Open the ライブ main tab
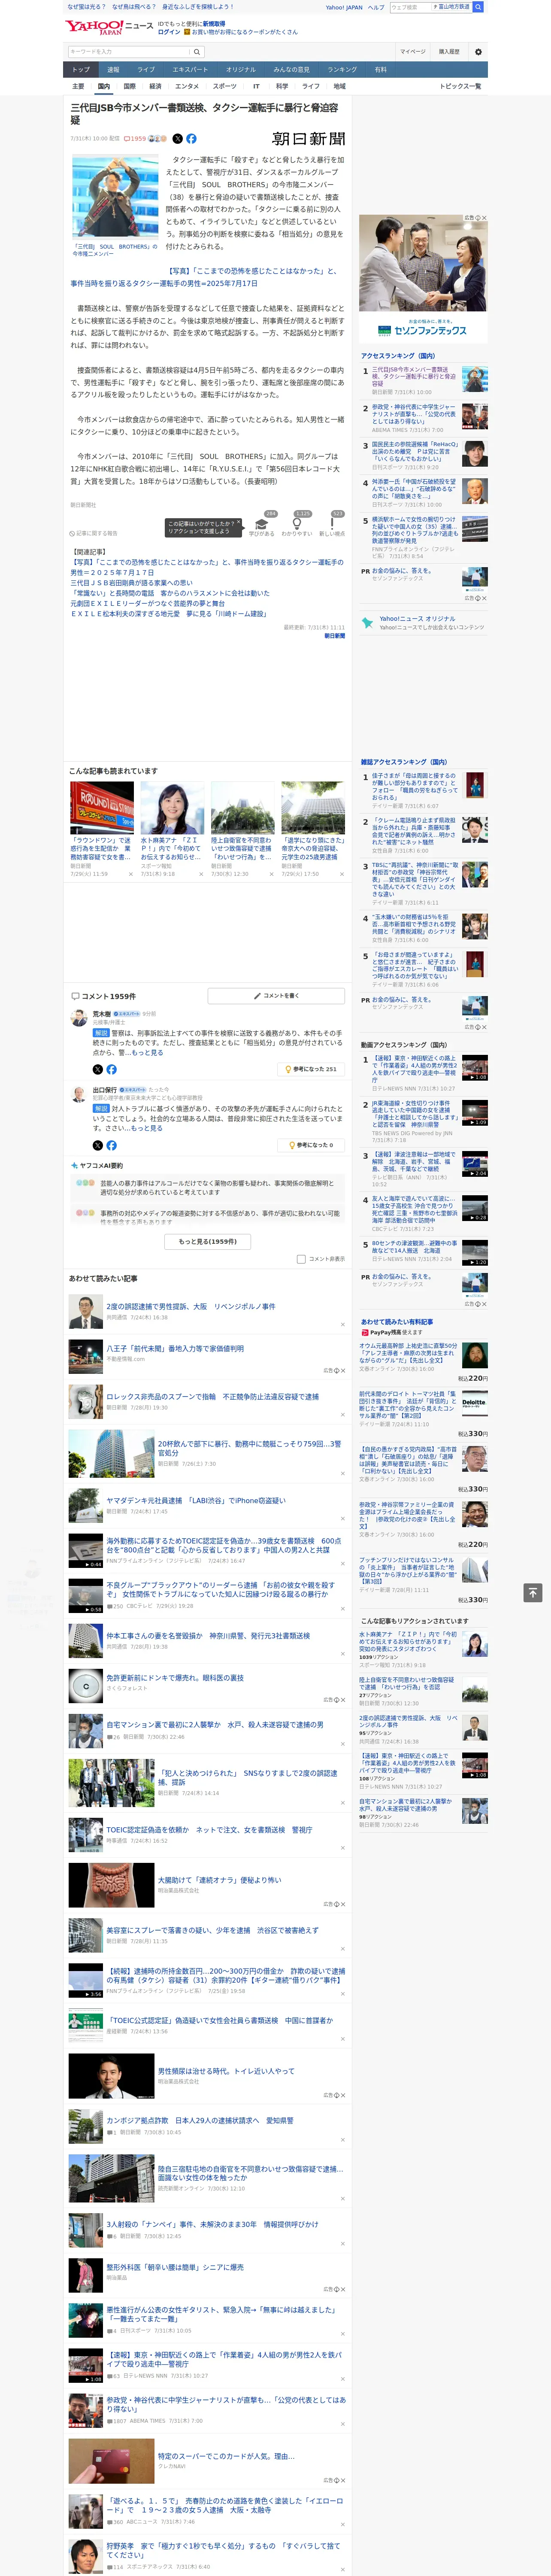Viewport: 551px width, 2576px height. 146,70
